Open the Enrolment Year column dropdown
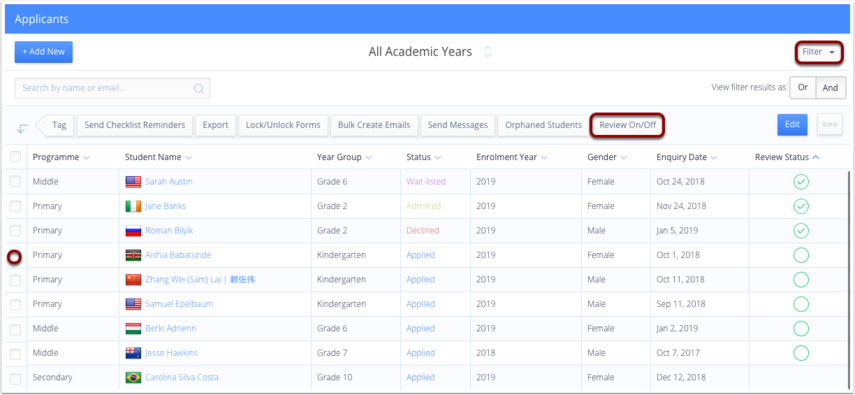Image resolution: width=855 pixels, height=395 pixels. coord(544,158)
